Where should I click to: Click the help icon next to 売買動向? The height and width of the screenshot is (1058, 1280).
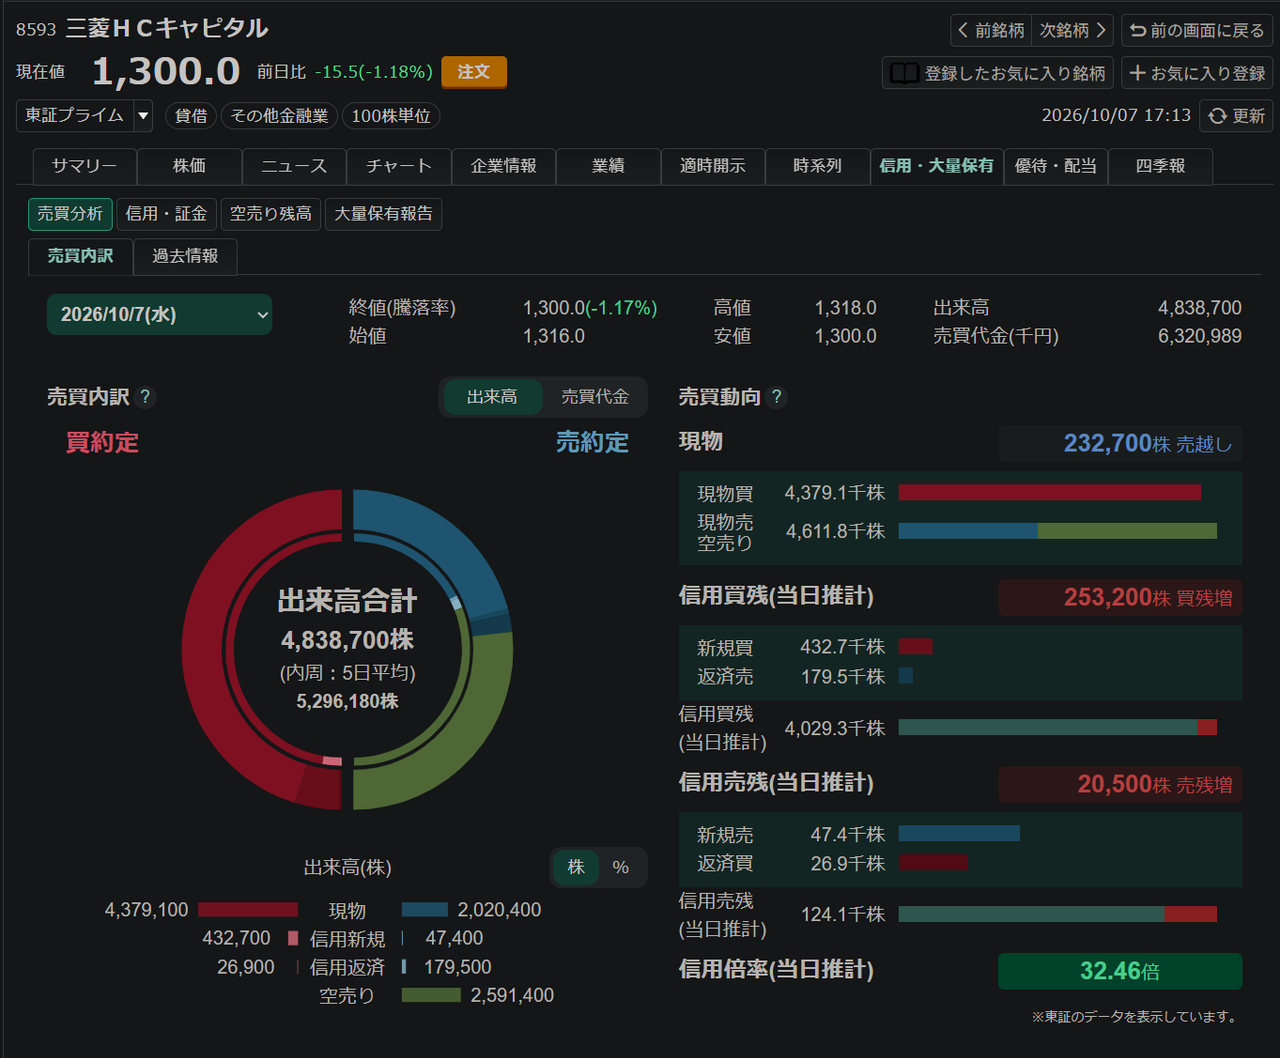(x=777, y=397)
